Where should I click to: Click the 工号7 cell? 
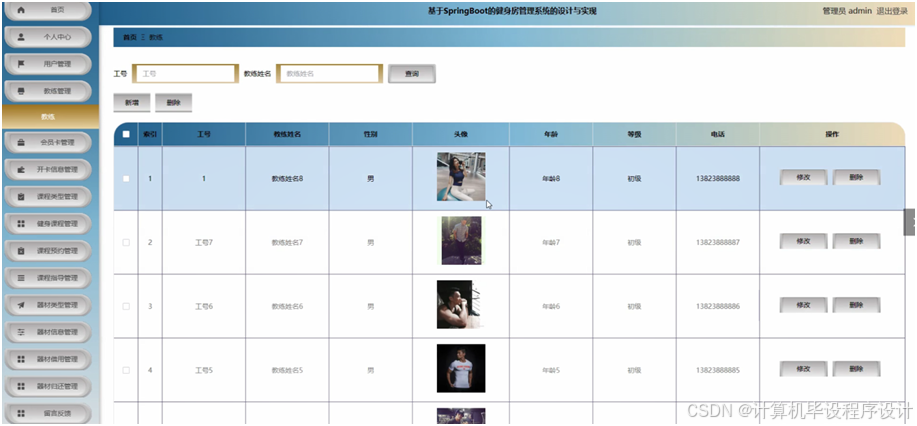tap(204, 242)
